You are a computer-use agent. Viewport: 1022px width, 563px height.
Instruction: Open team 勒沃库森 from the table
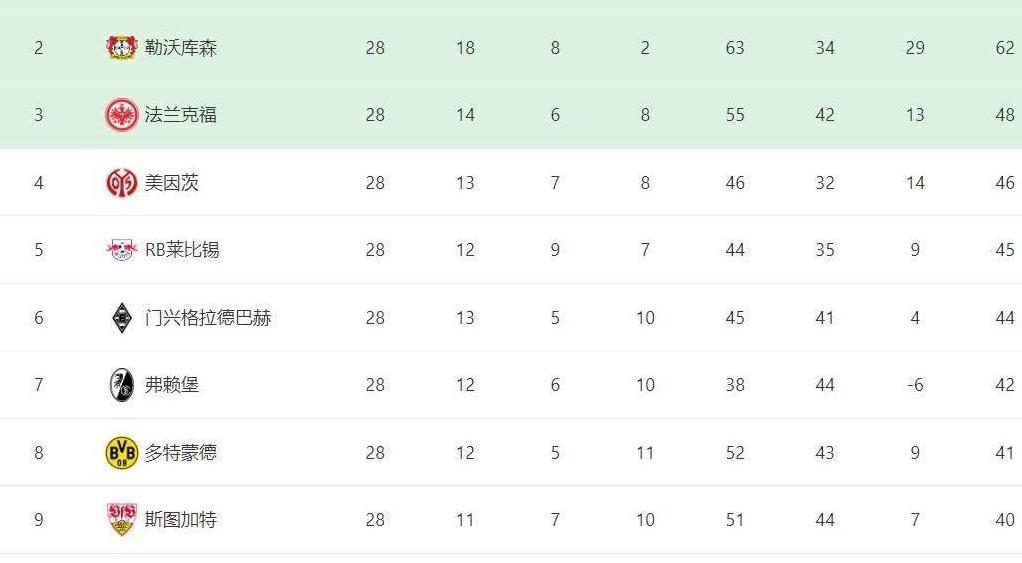[181, 48]
